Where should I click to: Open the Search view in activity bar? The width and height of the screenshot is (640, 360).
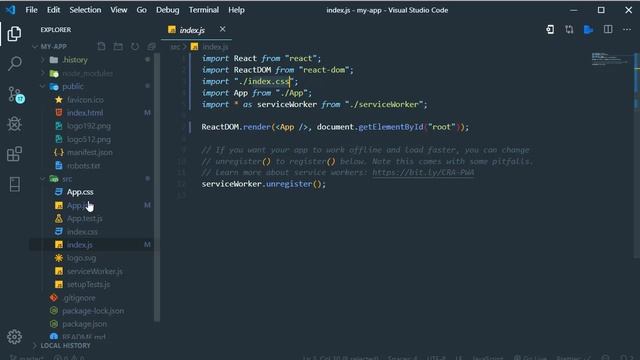(15, 63)
